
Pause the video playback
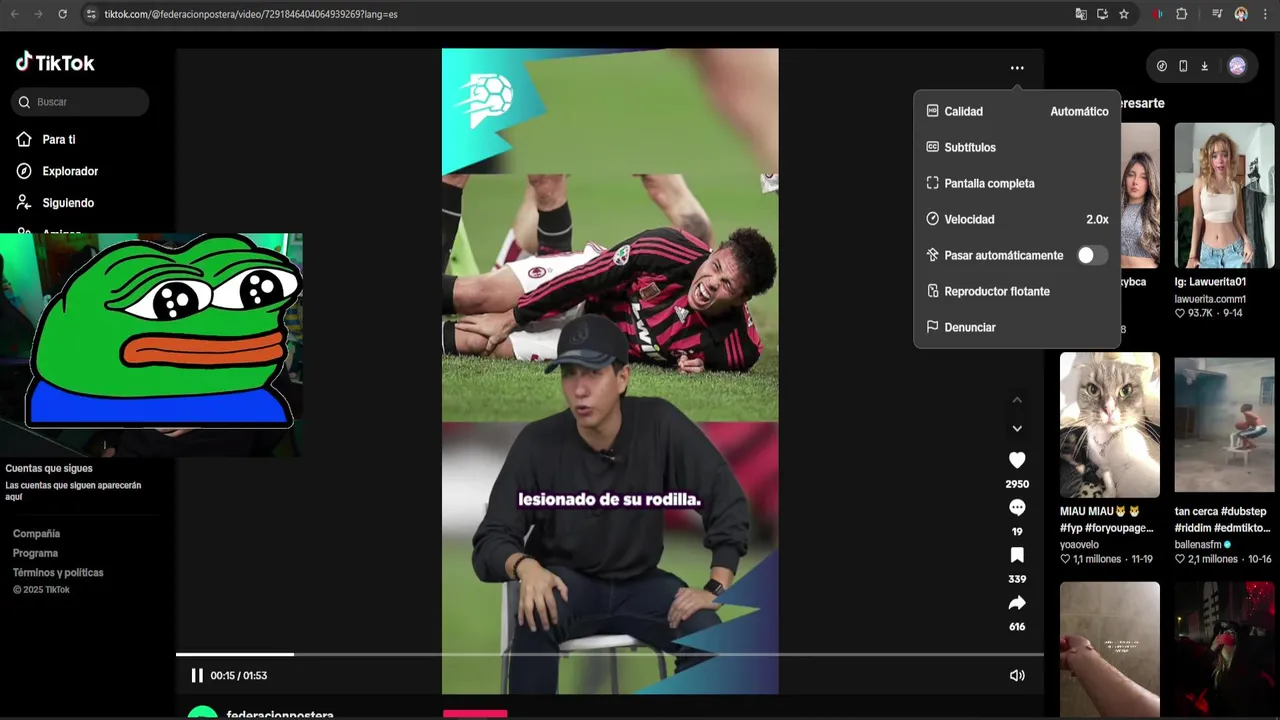tap(197, 676)
